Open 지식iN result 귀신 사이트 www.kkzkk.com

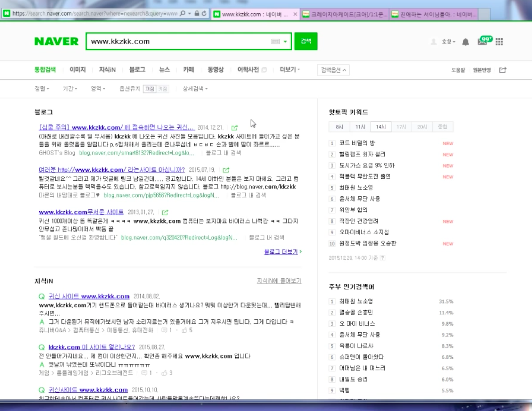pyautogui.click(x=89, y=296)
